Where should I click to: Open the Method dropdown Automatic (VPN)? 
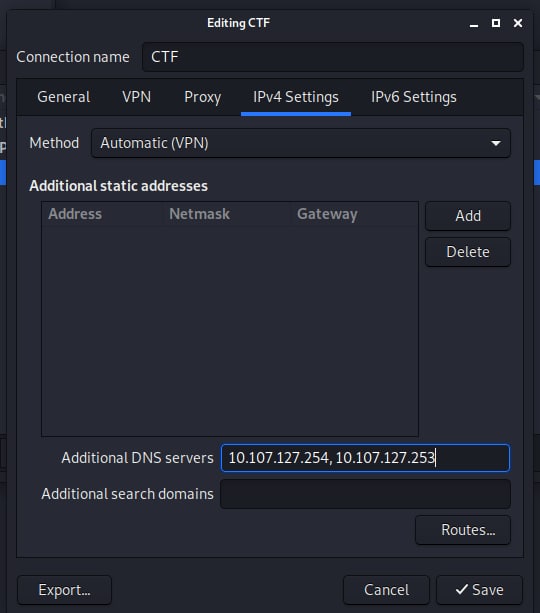pyautogui.click(x=301, y=143)
